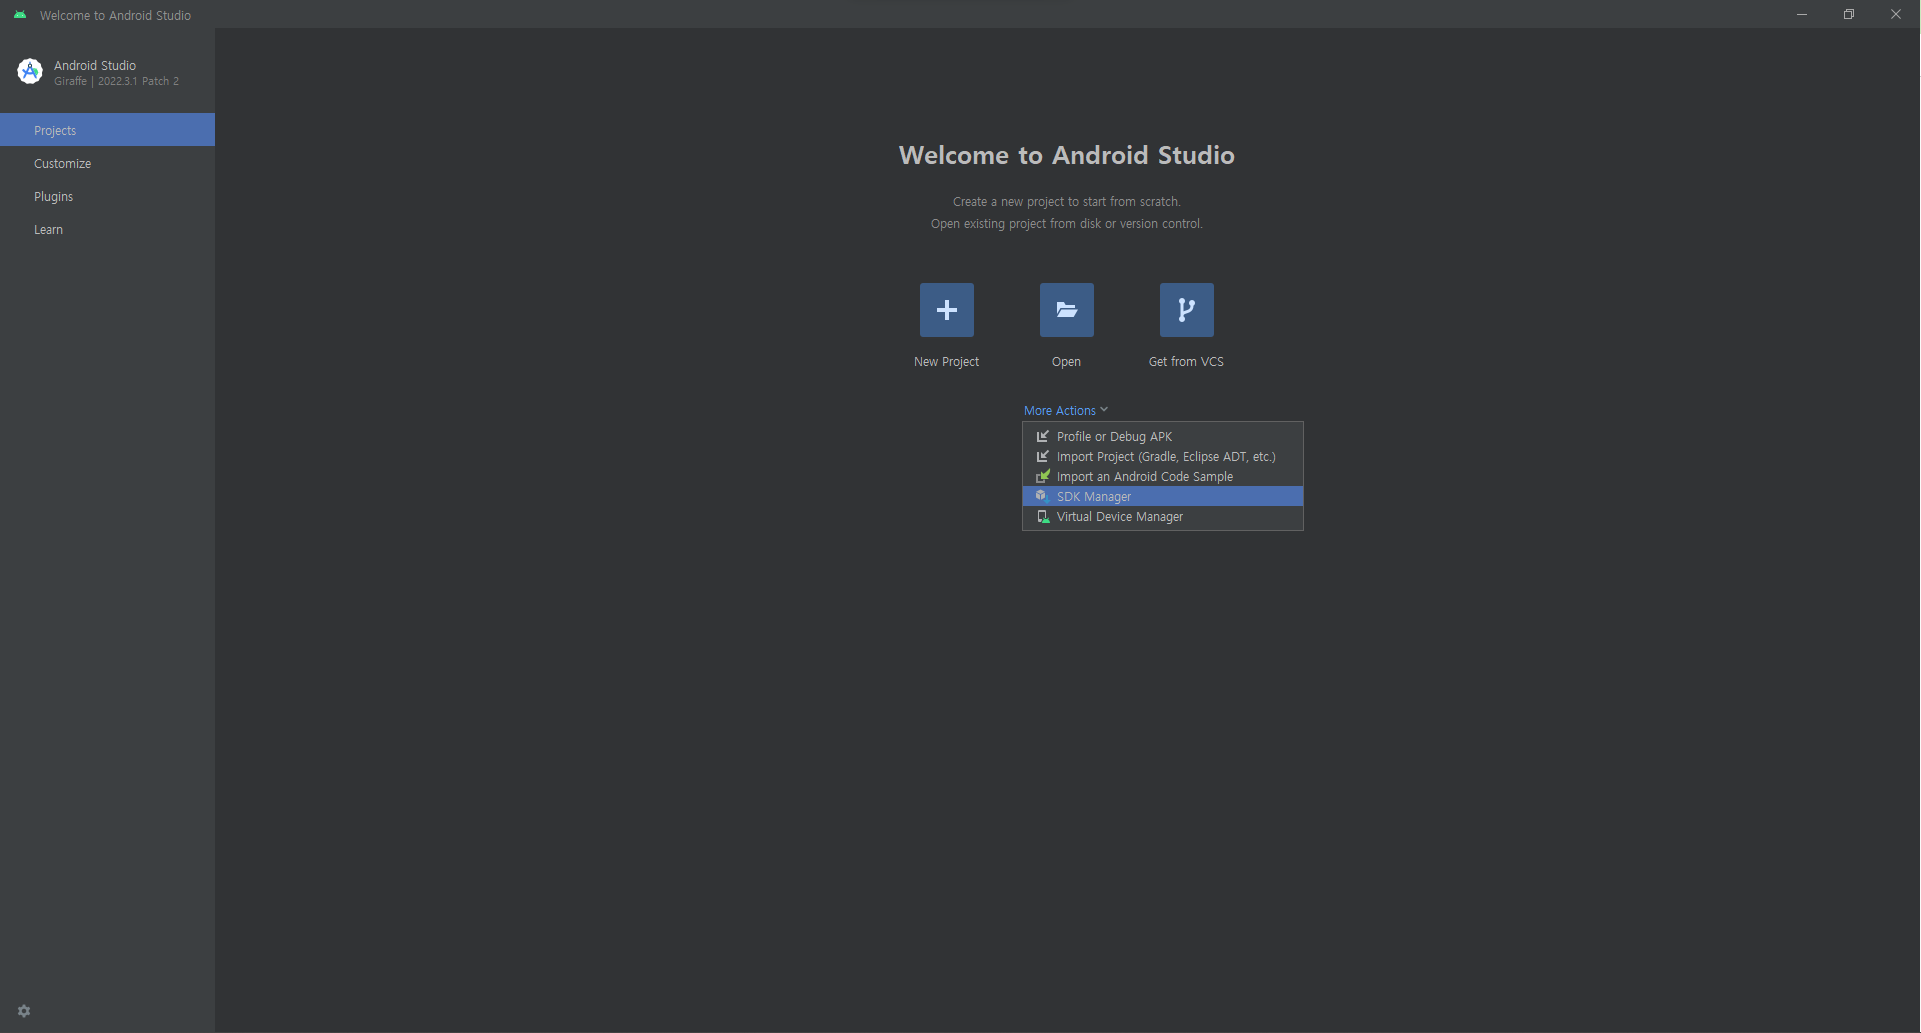Click the Open folder icon
Viewport: 1921px width, 1033px height.
point(1066,310)
